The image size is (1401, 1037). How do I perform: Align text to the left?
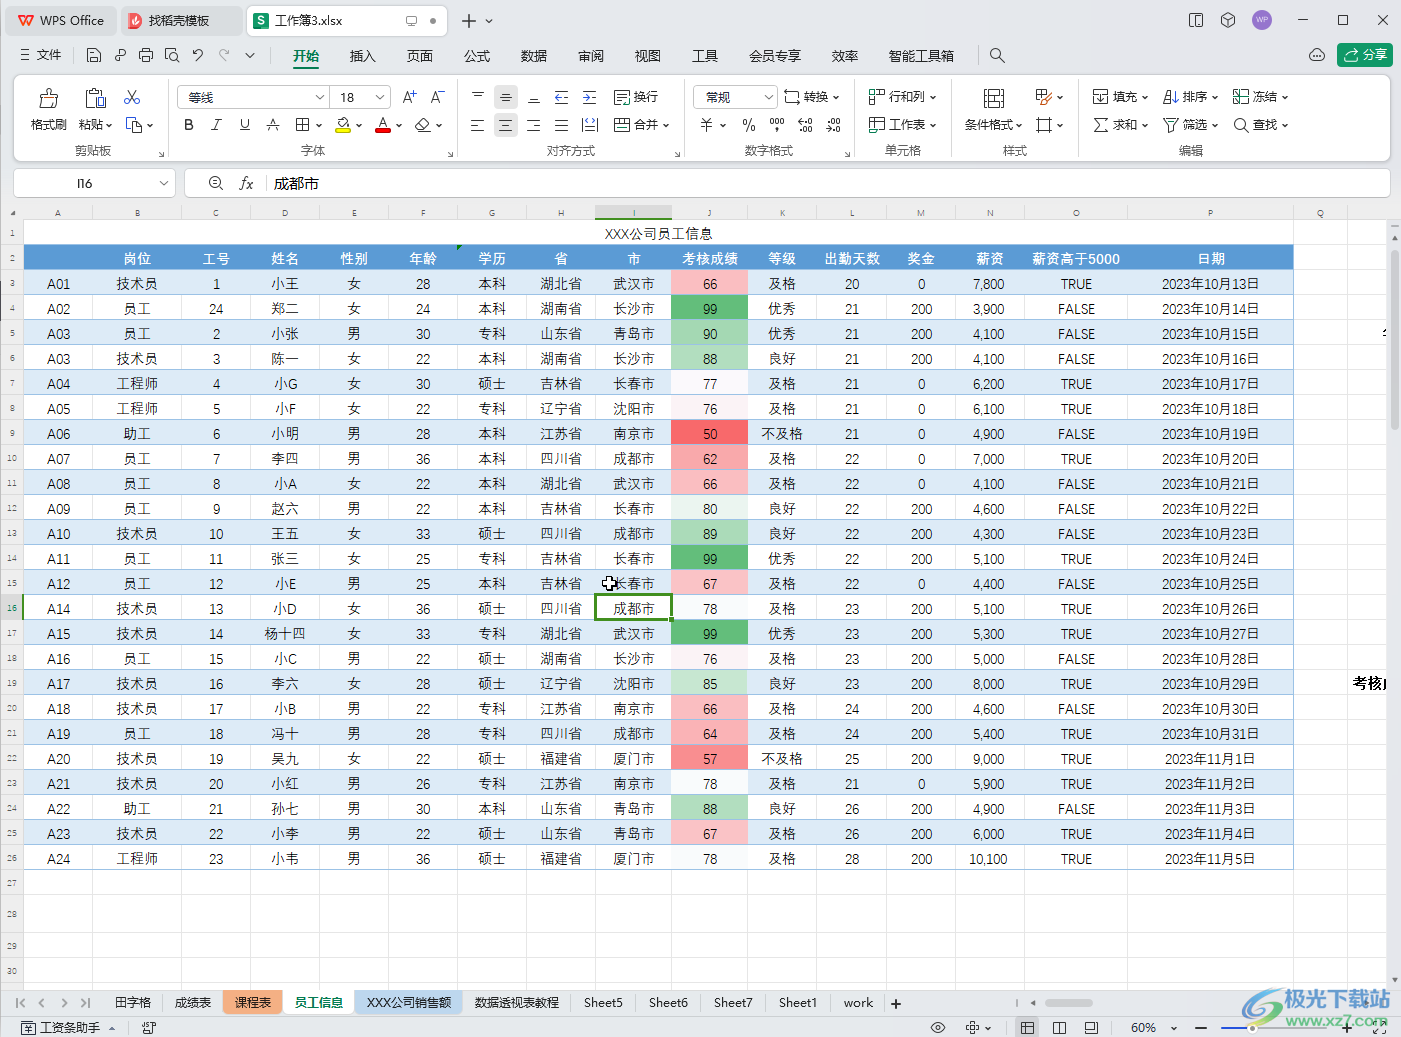478,125
